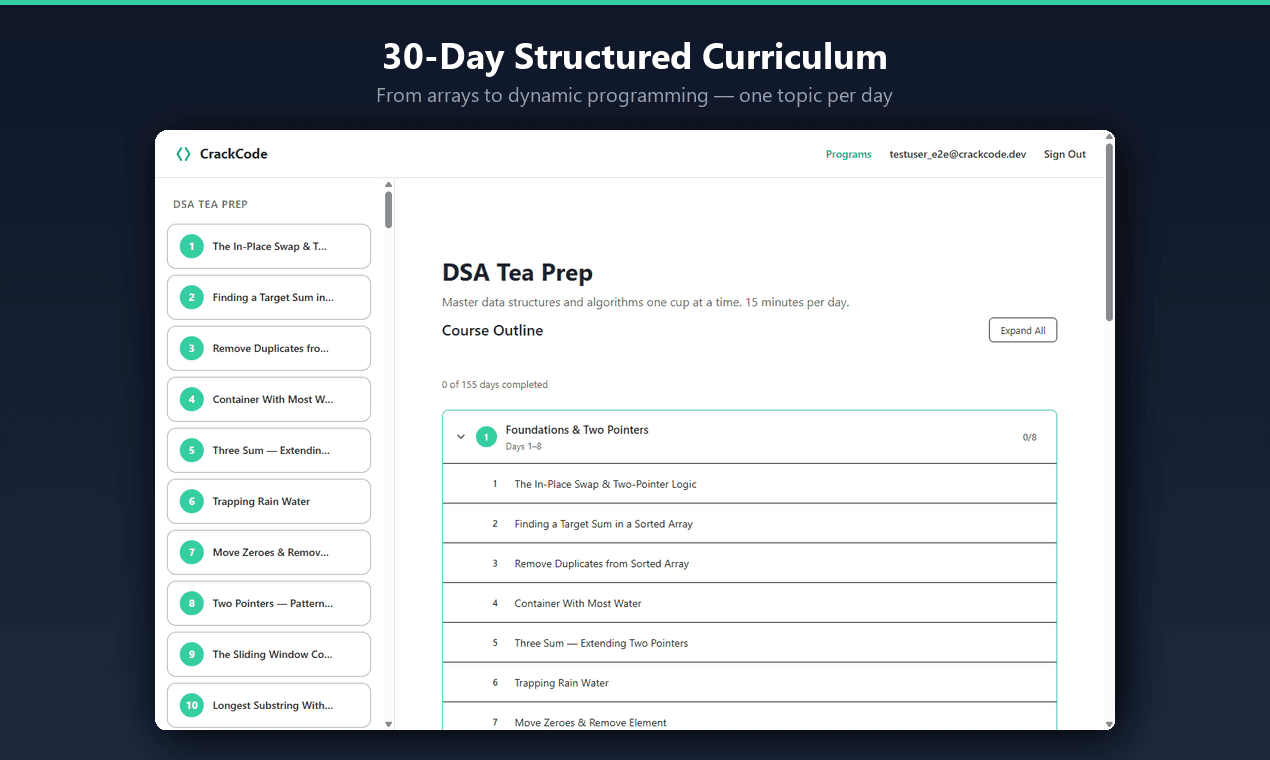Click the Days 1–8 subtitle

[x=523, y=447]
